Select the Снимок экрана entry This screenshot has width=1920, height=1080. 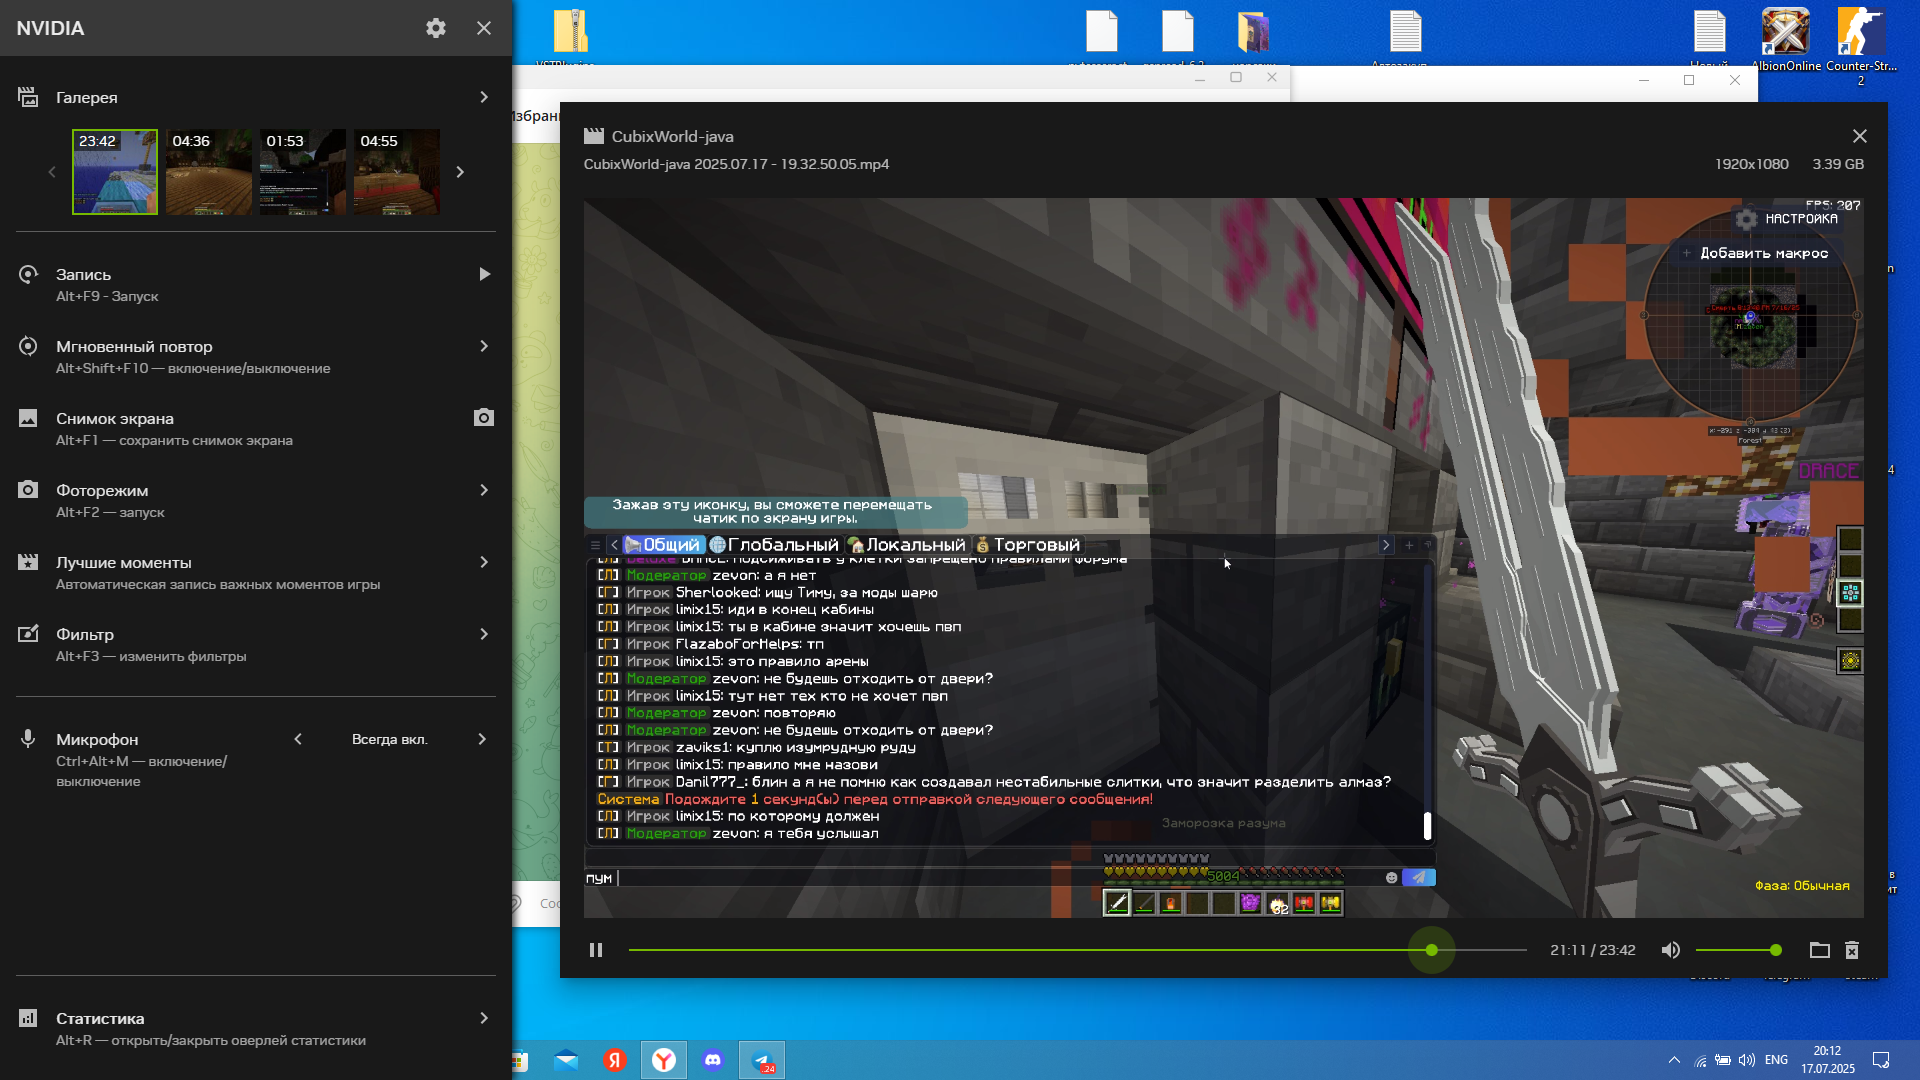[256, 428]
